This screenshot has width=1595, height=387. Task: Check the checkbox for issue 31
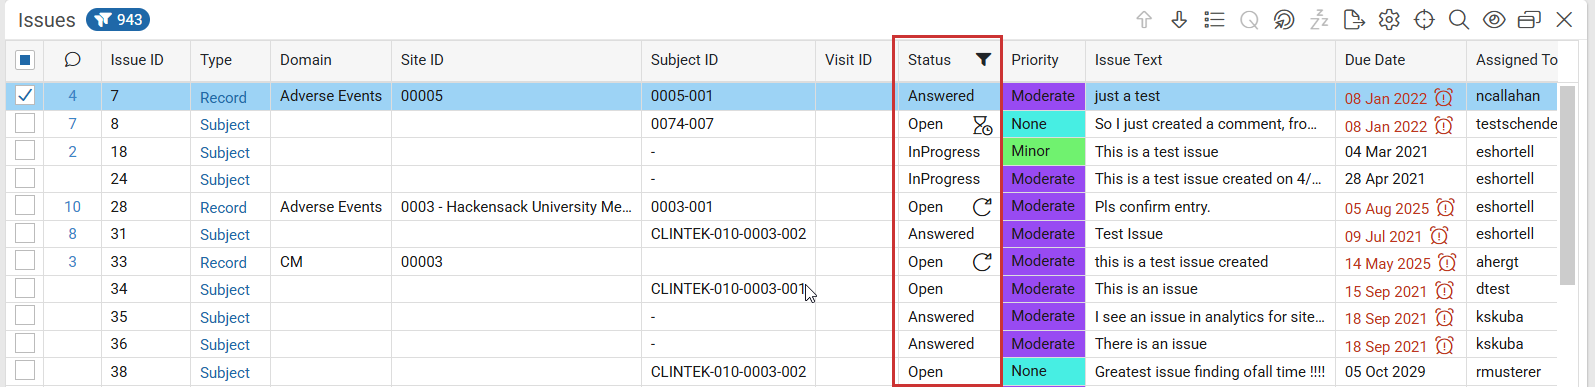point(25,234)
